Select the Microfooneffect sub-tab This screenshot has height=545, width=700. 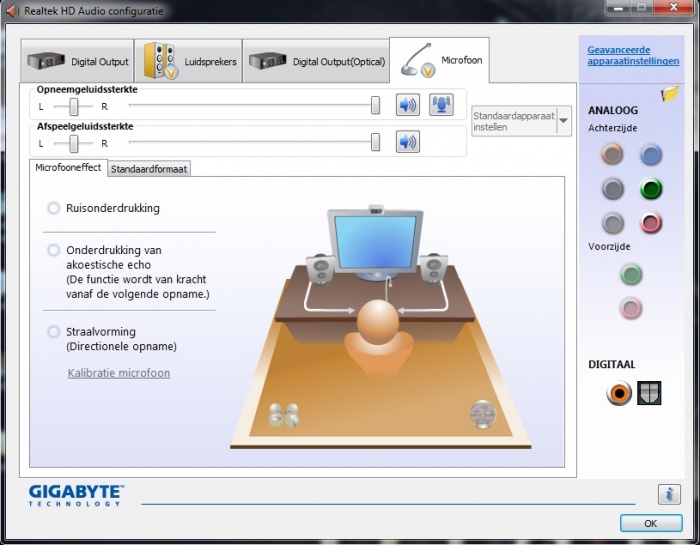(x=68, y=168)
